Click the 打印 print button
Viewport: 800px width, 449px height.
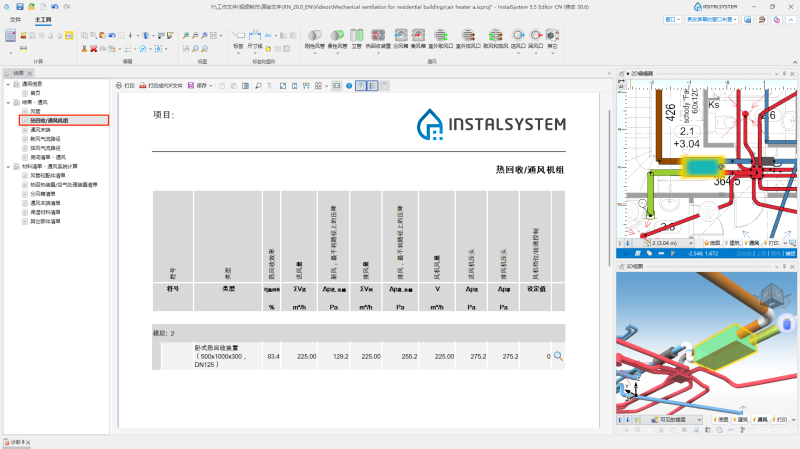click(125, 86)
